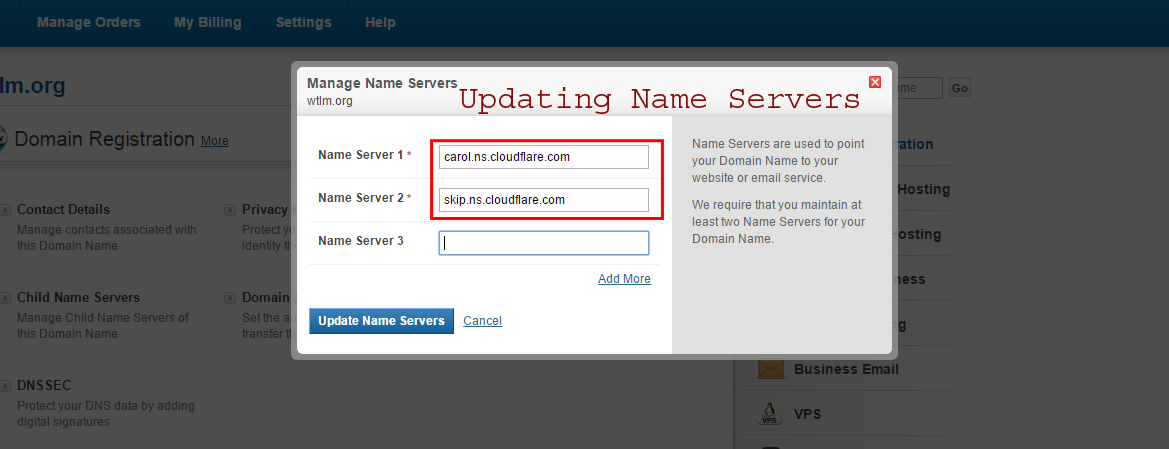Click the Domain Registration globe icon
Viewport: 1169px width, 449px height.
[3, 139]
